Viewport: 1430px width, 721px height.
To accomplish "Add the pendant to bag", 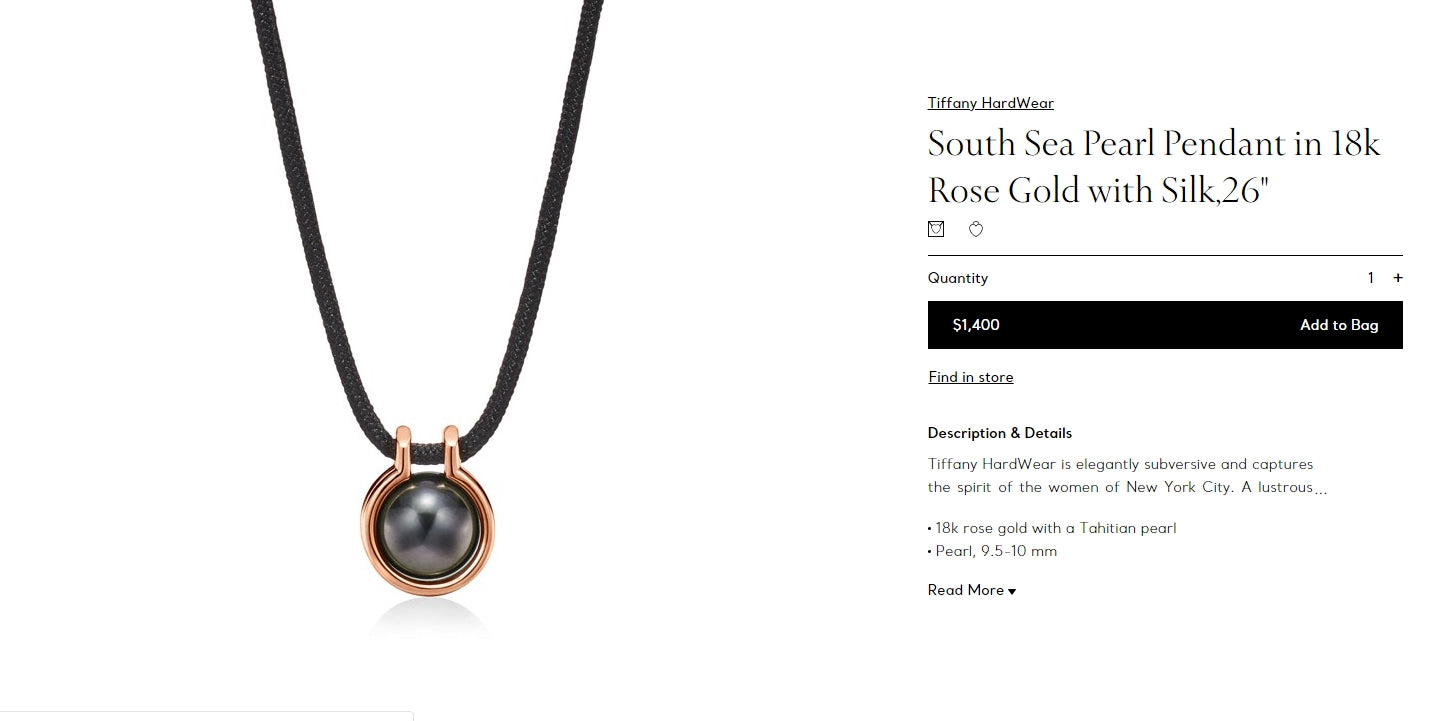I will (x=1339, y=325).
